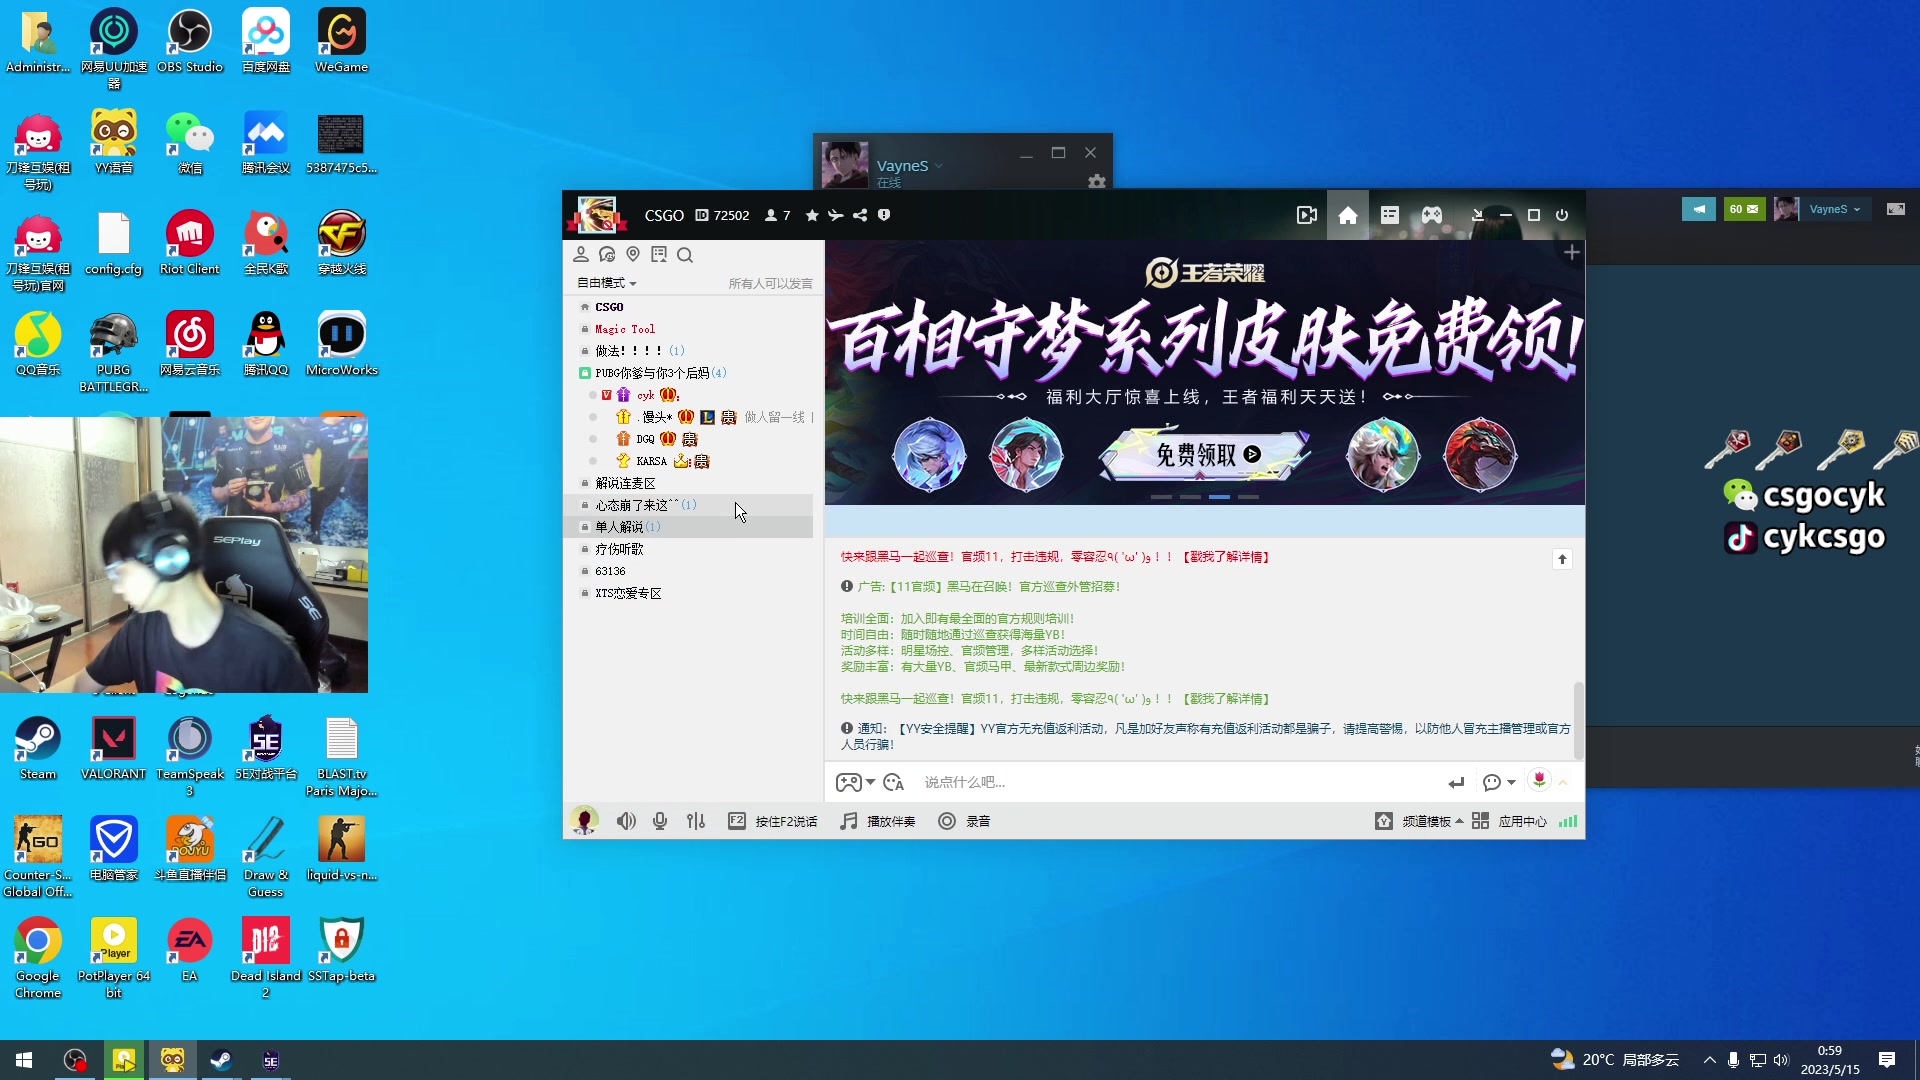Mute the speaker in YY bottom bar
This screenshot has height=1080, width=1920.
(626, 821)
